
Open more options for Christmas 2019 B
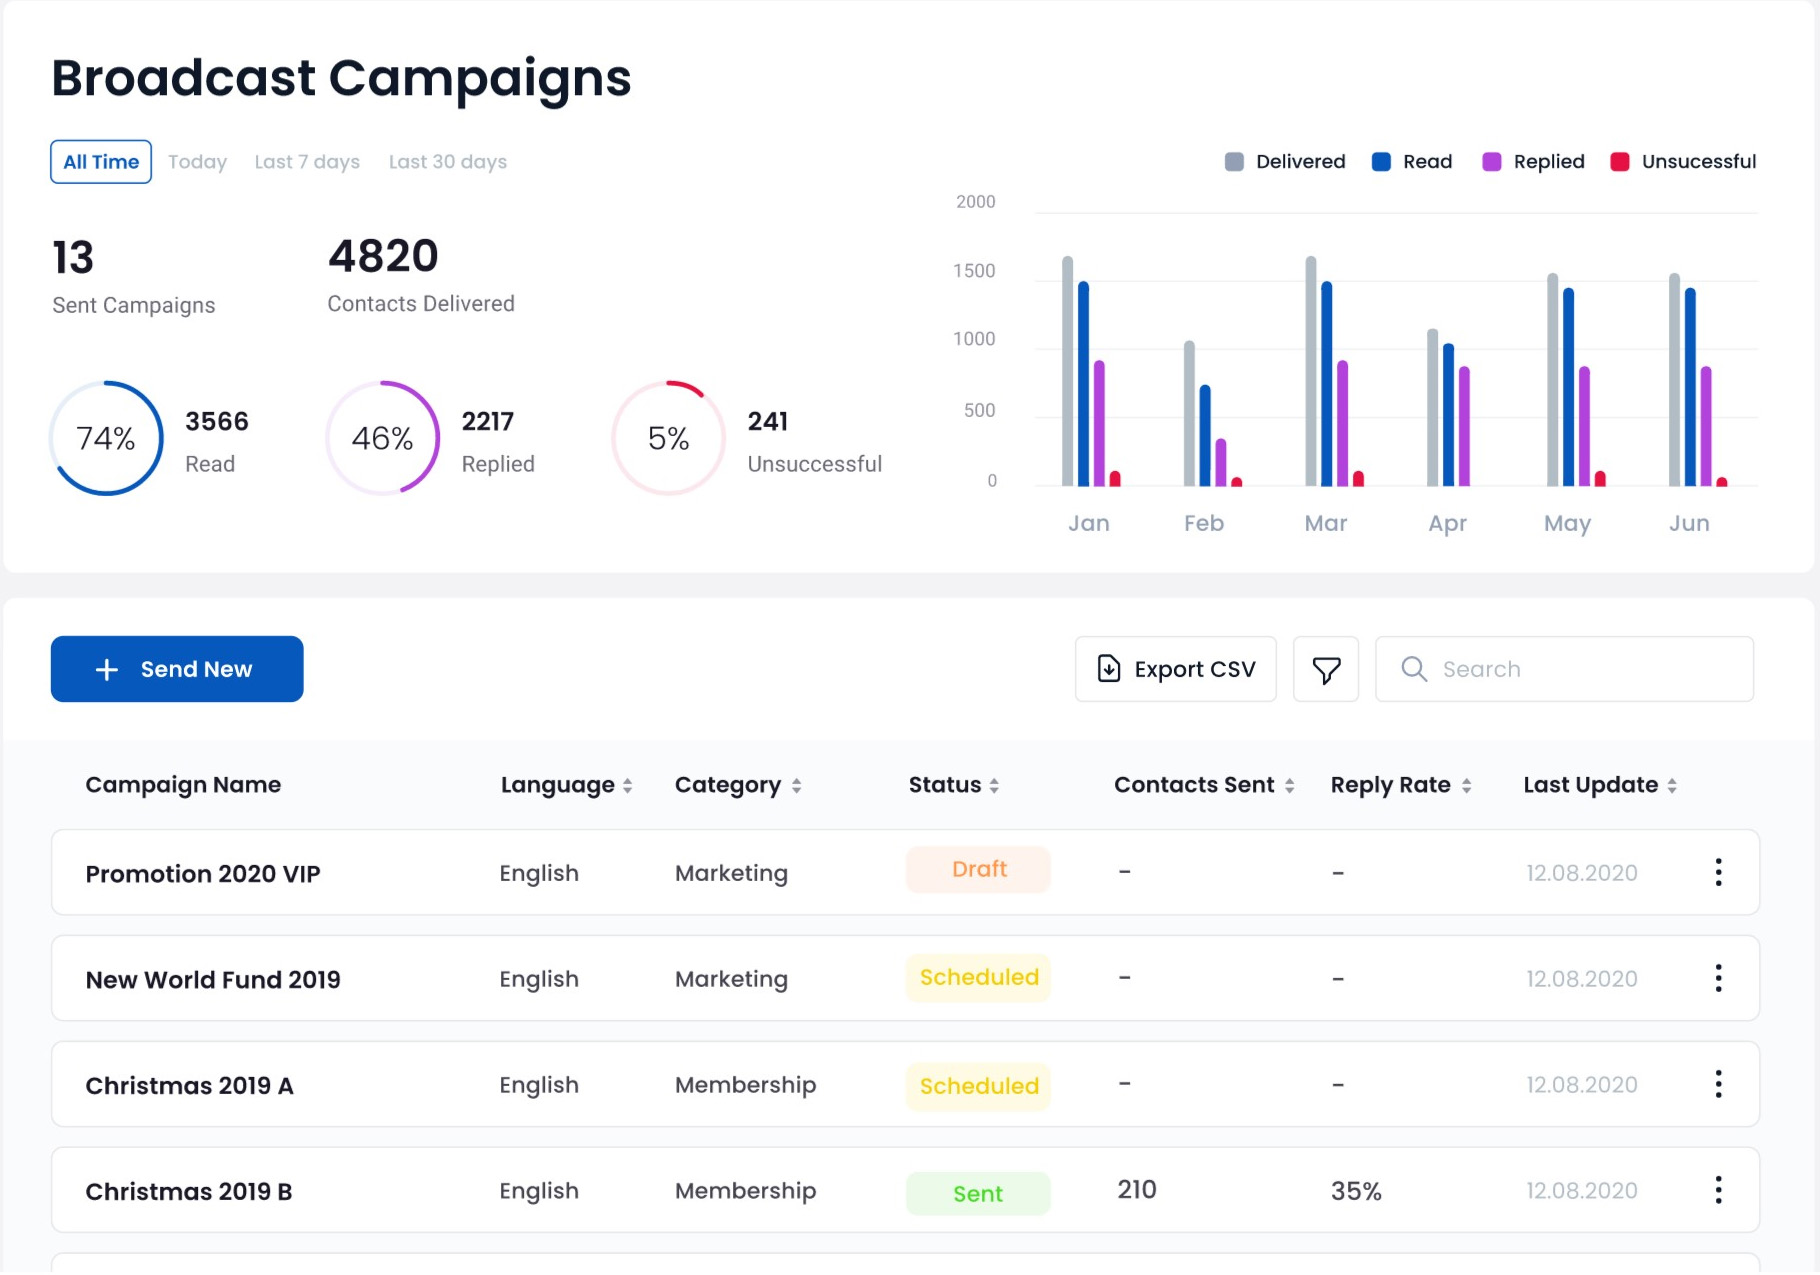coord(1718,1190)
